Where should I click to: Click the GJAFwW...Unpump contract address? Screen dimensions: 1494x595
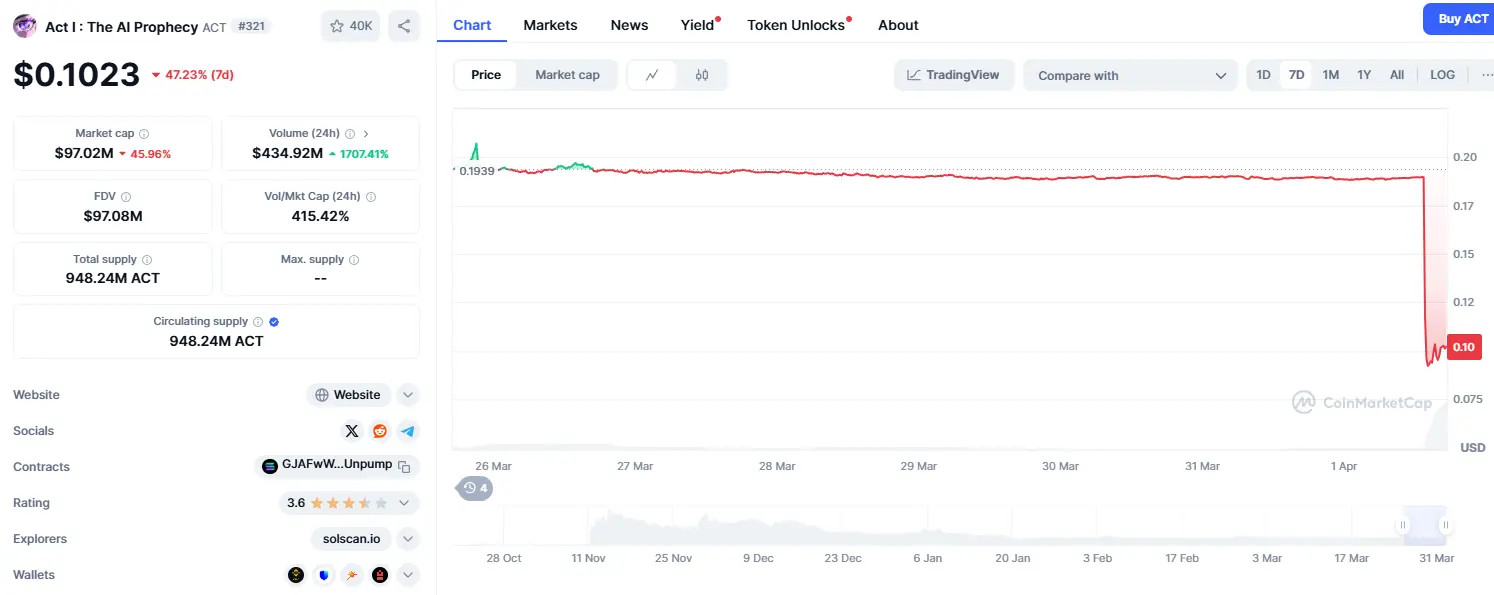(337, 465)
